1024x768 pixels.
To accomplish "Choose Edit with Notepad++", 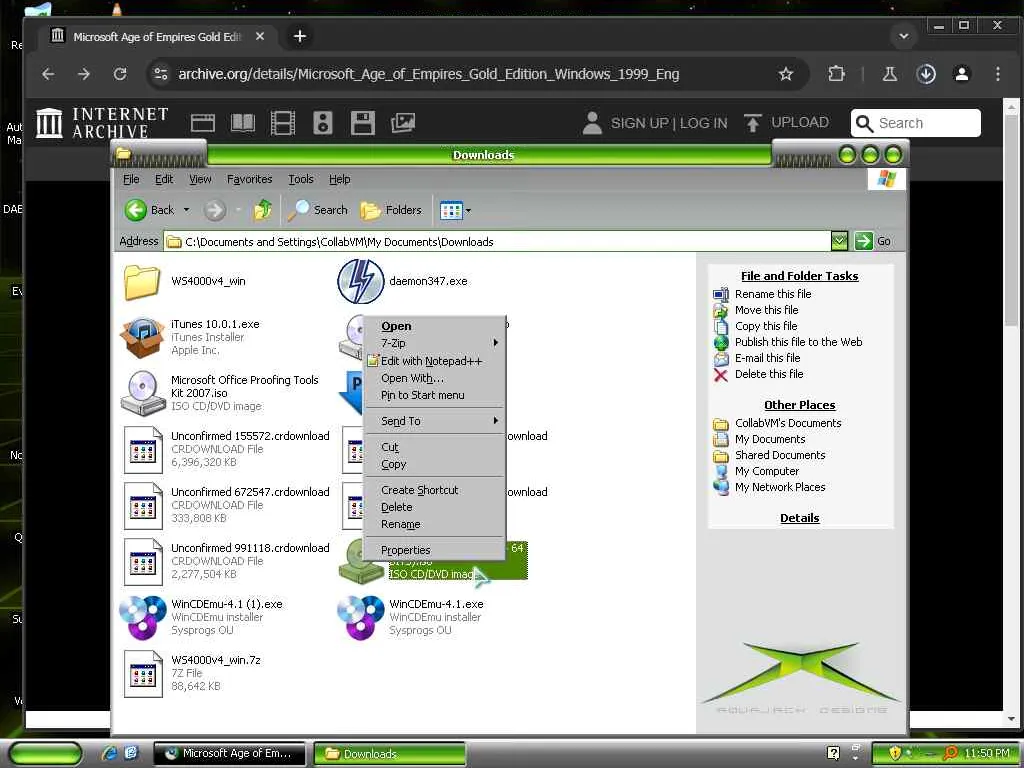I will (435, 360).
